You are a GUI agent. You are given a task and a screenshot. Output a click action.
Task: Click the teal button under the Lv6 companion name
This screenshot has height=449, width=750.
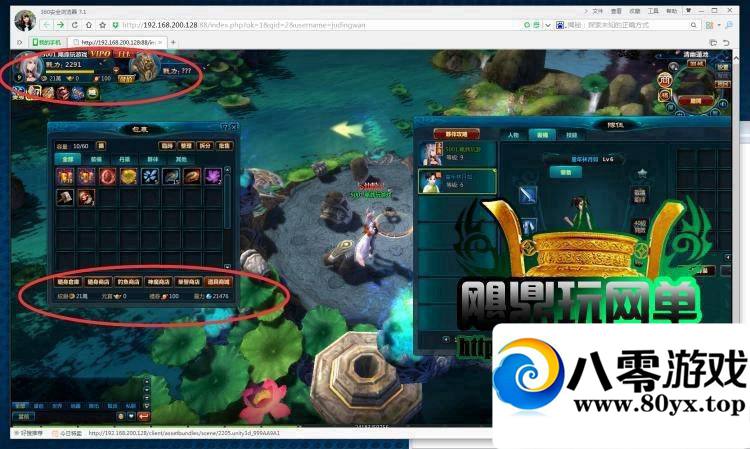coord(565,172)
